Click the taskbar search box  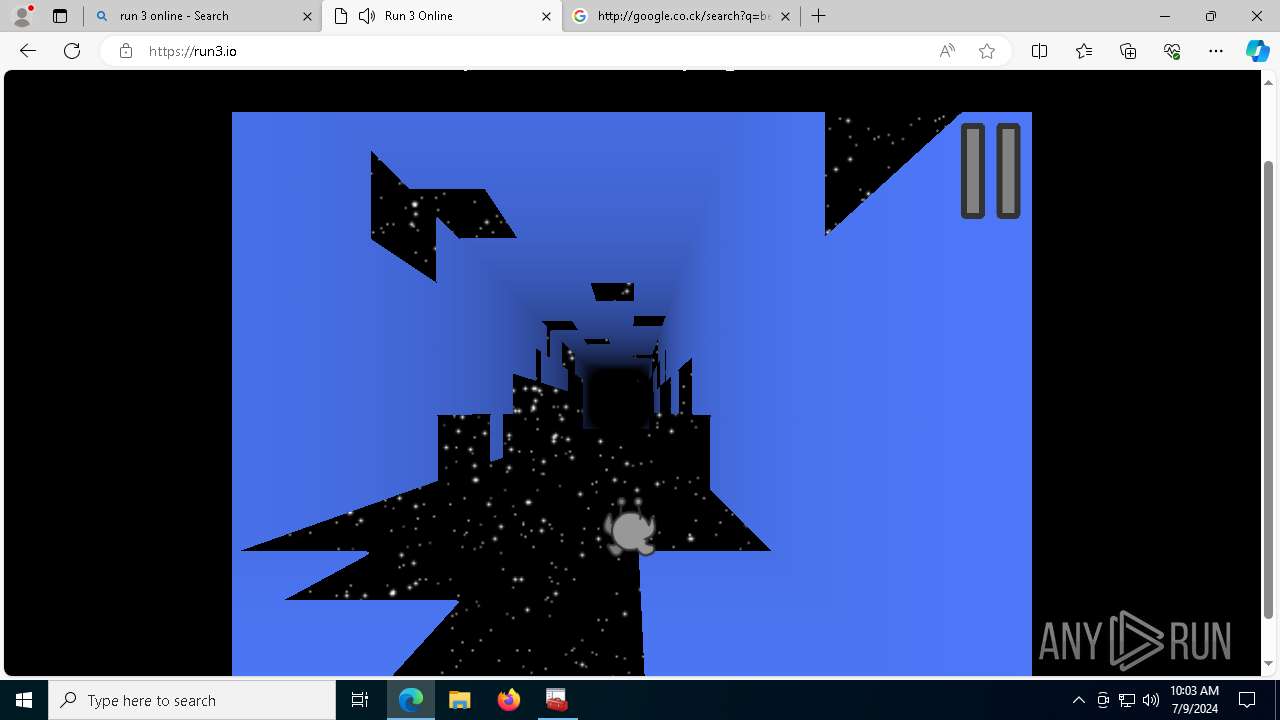coord(192,700)
